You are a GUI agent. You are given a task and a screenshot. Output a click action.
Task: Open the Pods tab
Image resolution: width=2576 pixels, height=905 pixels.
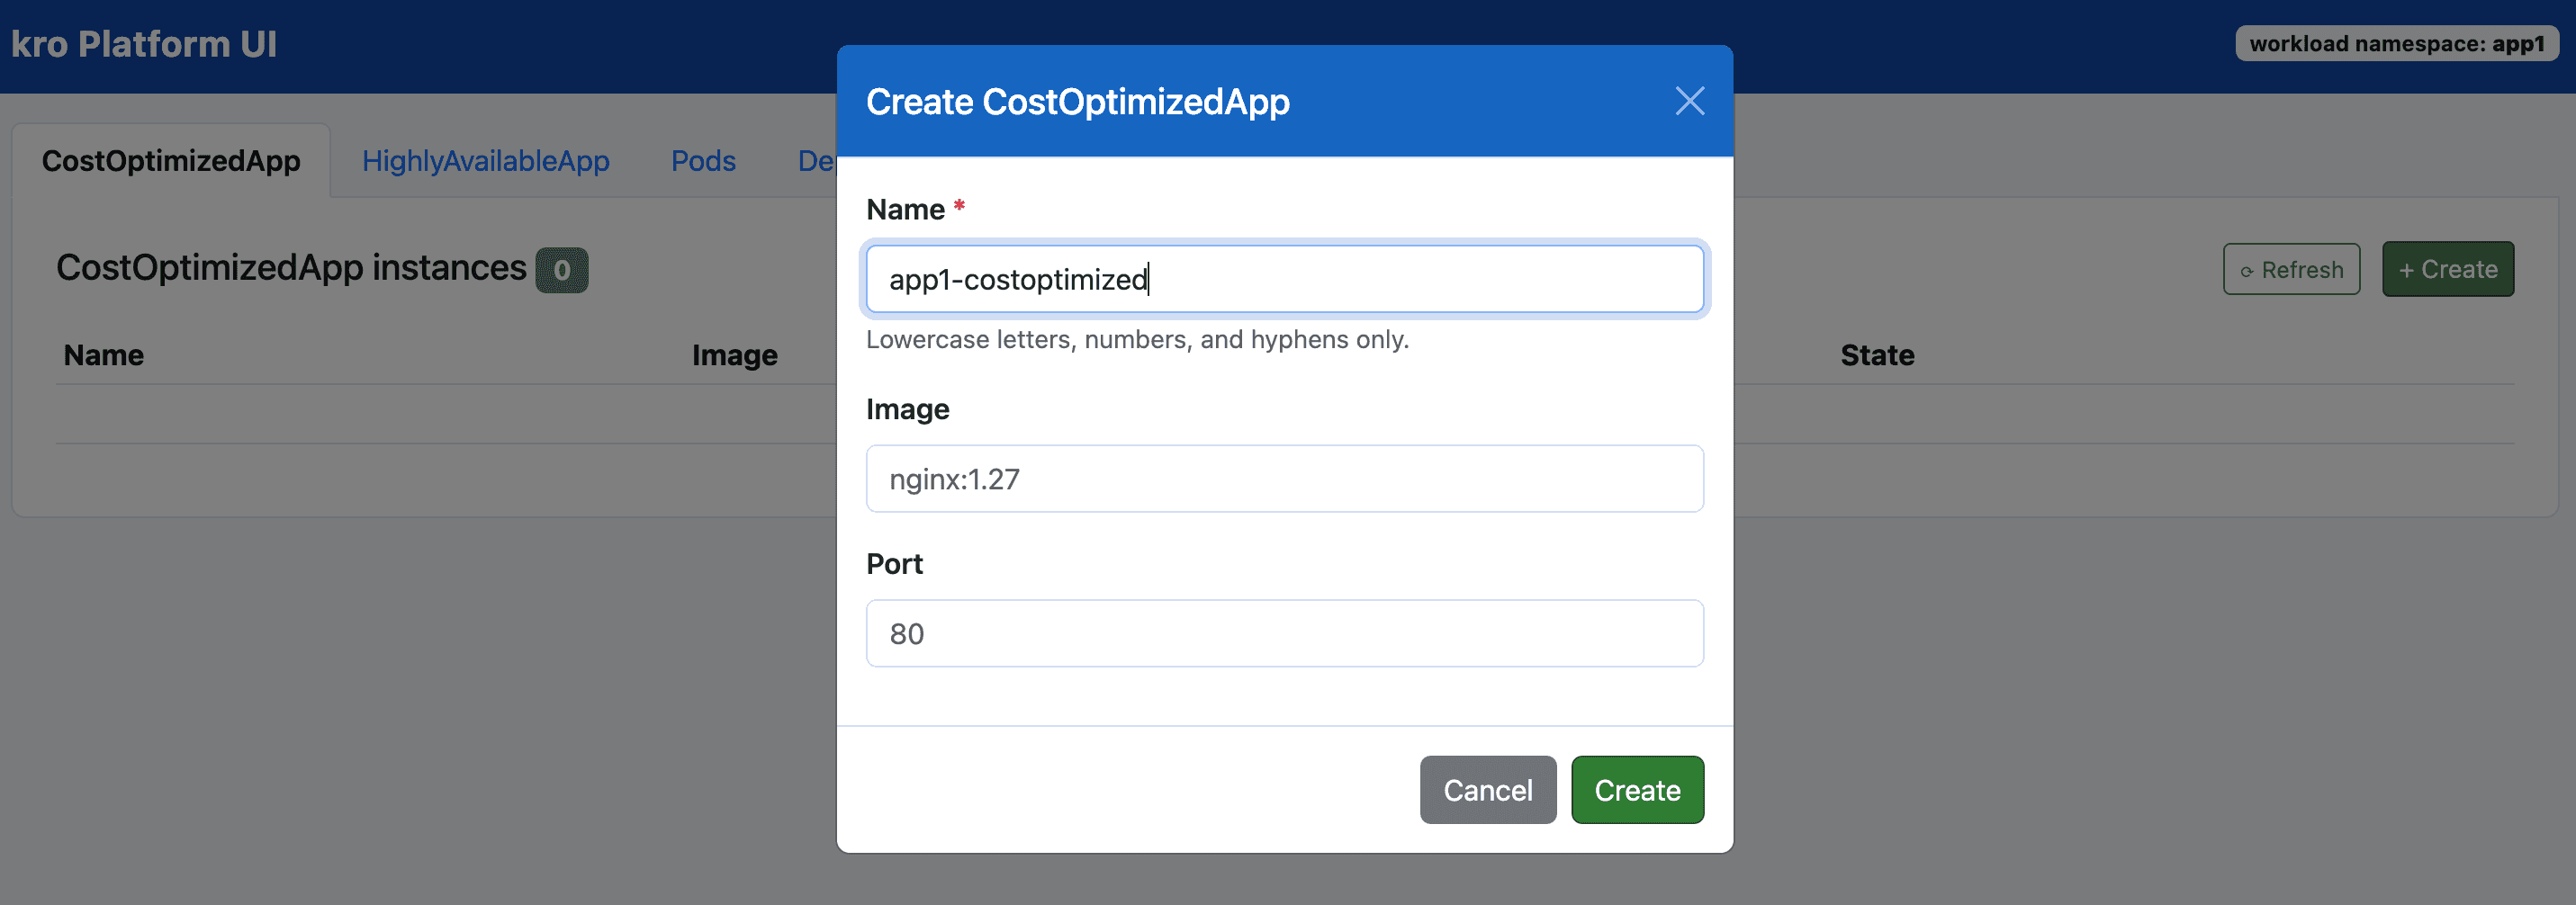click(x=703, y=161)
